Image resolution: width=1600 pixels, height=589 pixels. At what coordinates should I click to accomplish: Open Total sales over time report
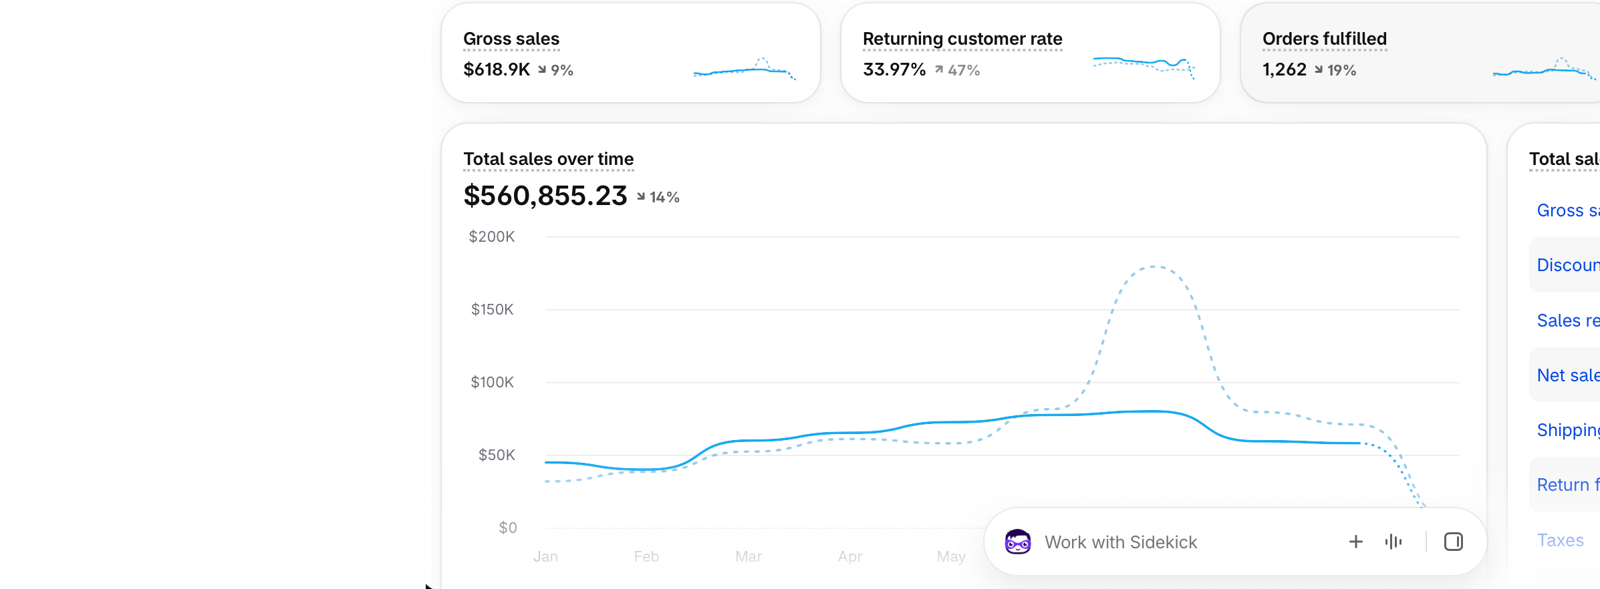coord(548,159)
